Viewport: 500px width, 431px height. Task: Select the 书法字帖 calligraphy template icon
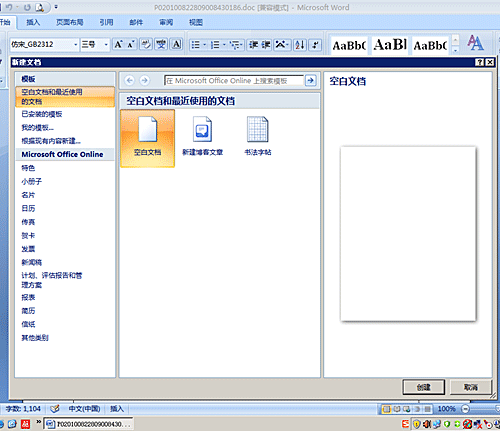258,136
